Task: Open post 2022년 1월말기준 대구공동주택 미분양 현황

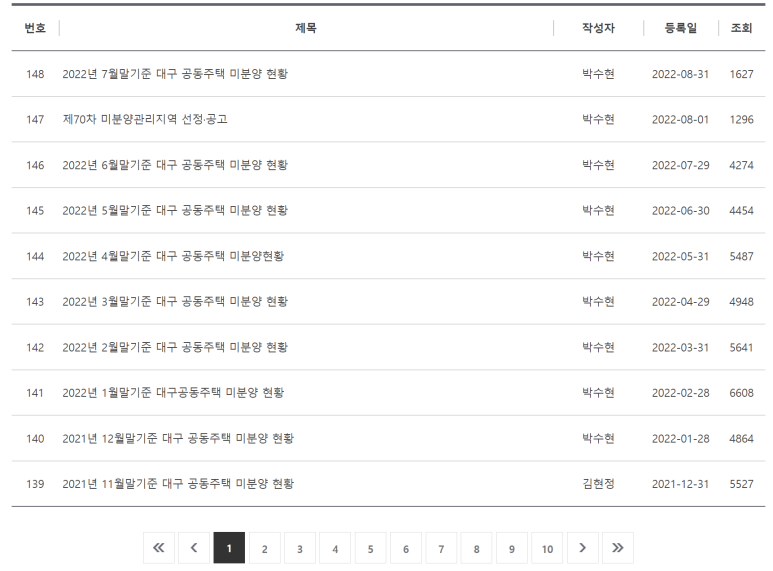Action: [173, 393]
